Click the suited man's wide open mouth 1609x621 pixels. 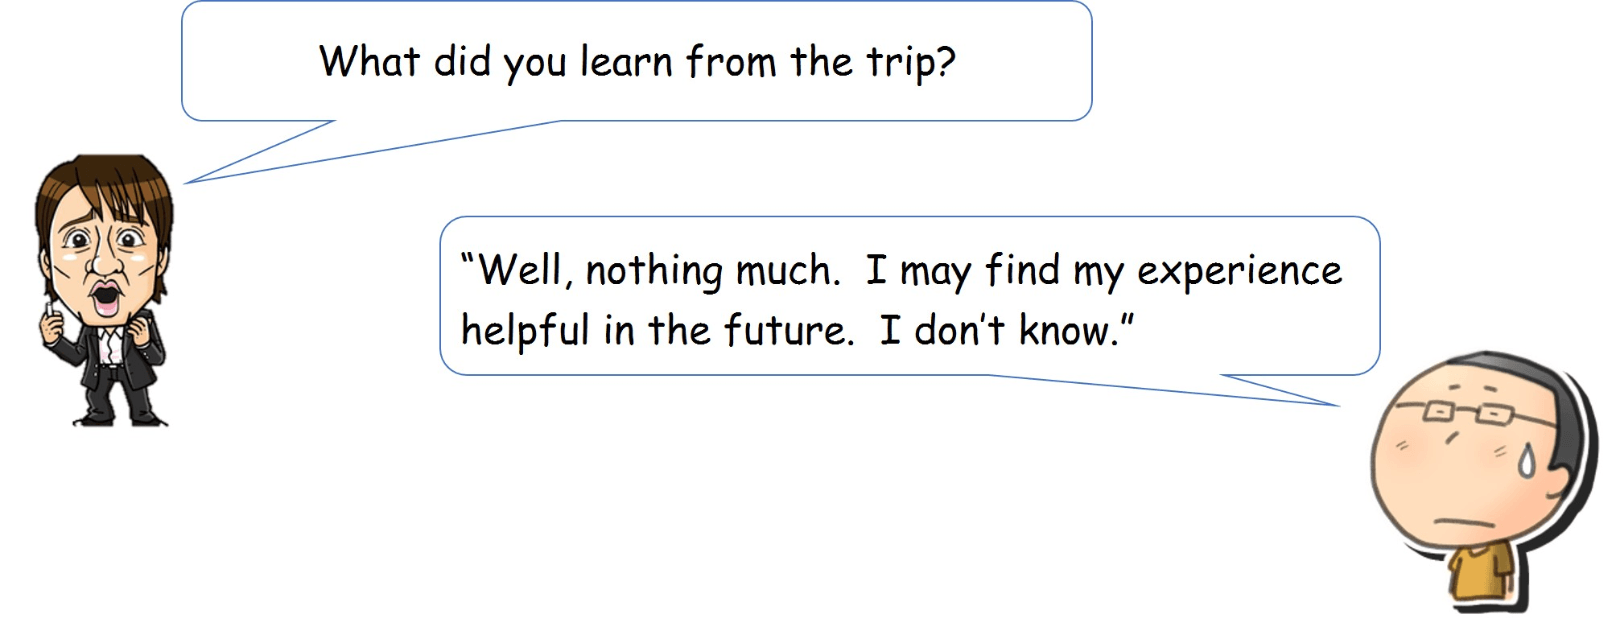(x=105, y=297)
